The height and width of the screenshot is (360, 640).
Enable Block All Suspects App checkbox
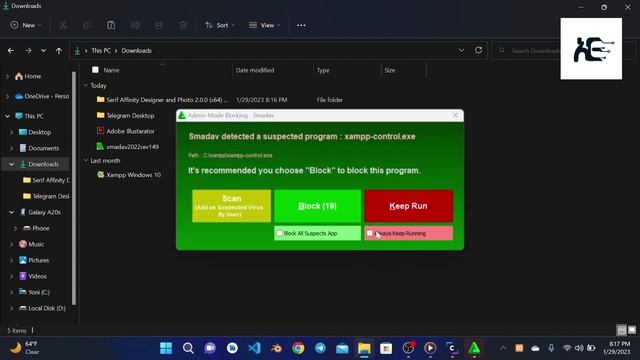coord(280,233)
